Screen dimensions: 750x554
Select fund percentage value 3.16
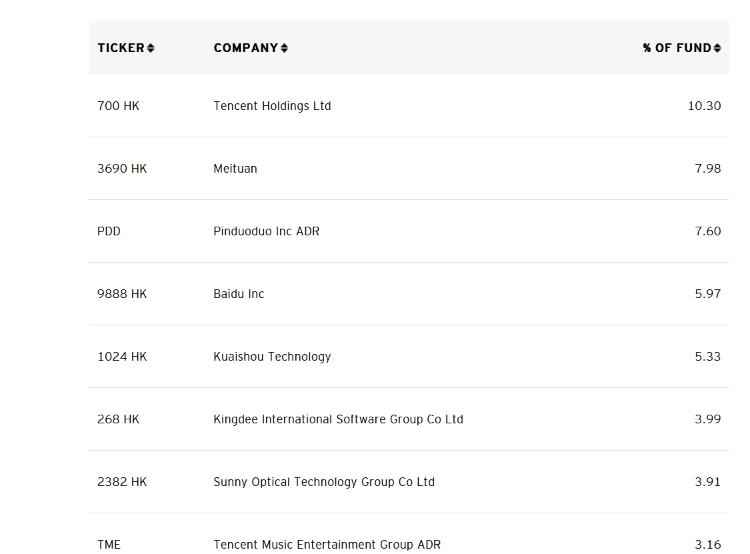pyautogui.click(x=707, y=544)
